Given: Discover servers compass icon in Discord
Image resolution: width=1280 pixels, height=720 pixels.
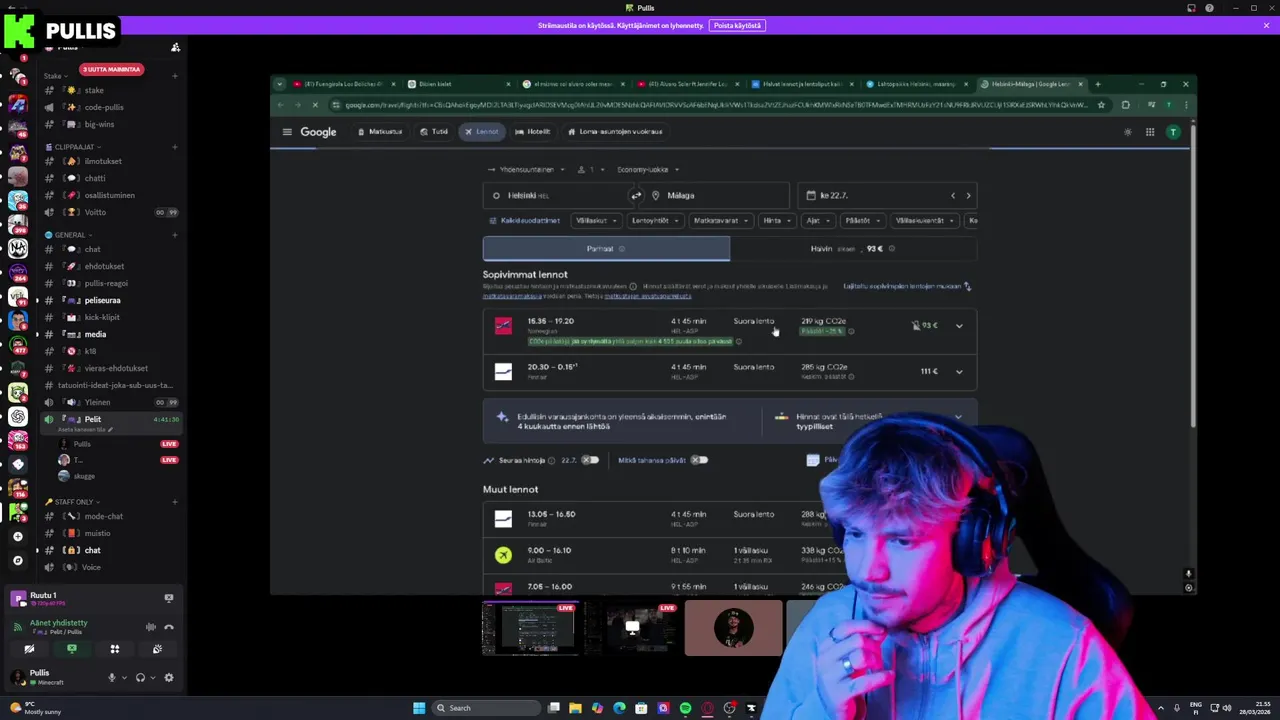Looking at the screenshot, I should click(x=17, y=560).
